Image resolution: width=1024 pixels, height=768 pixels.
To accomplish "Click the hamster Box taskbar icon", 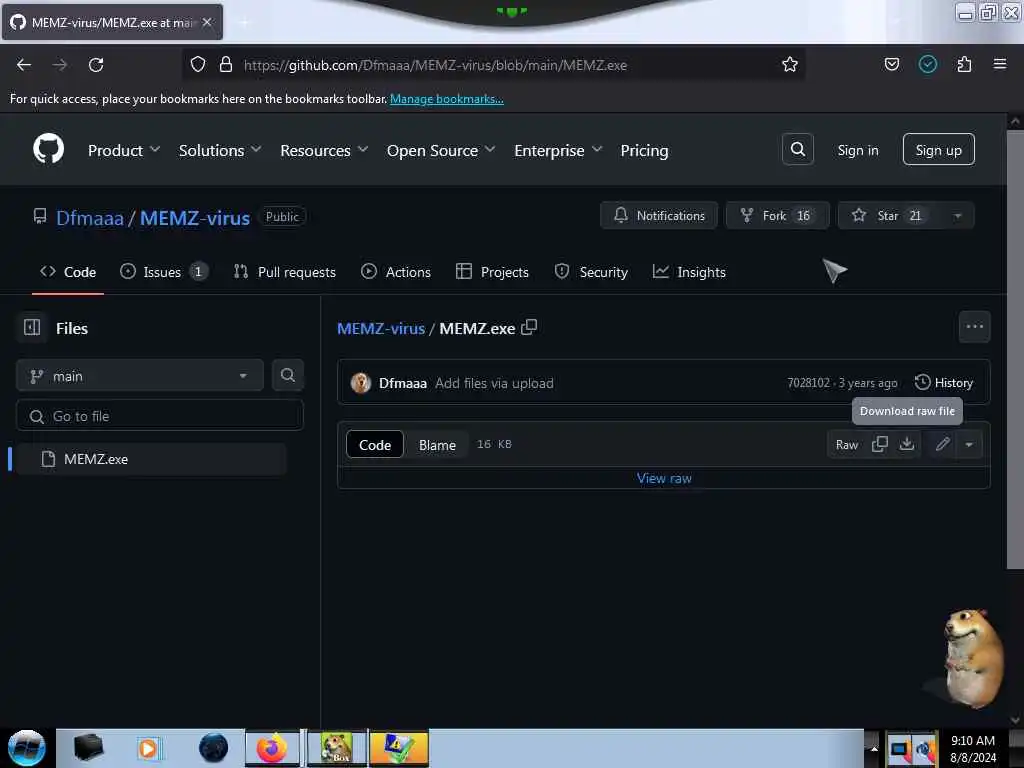I will 336,748.
